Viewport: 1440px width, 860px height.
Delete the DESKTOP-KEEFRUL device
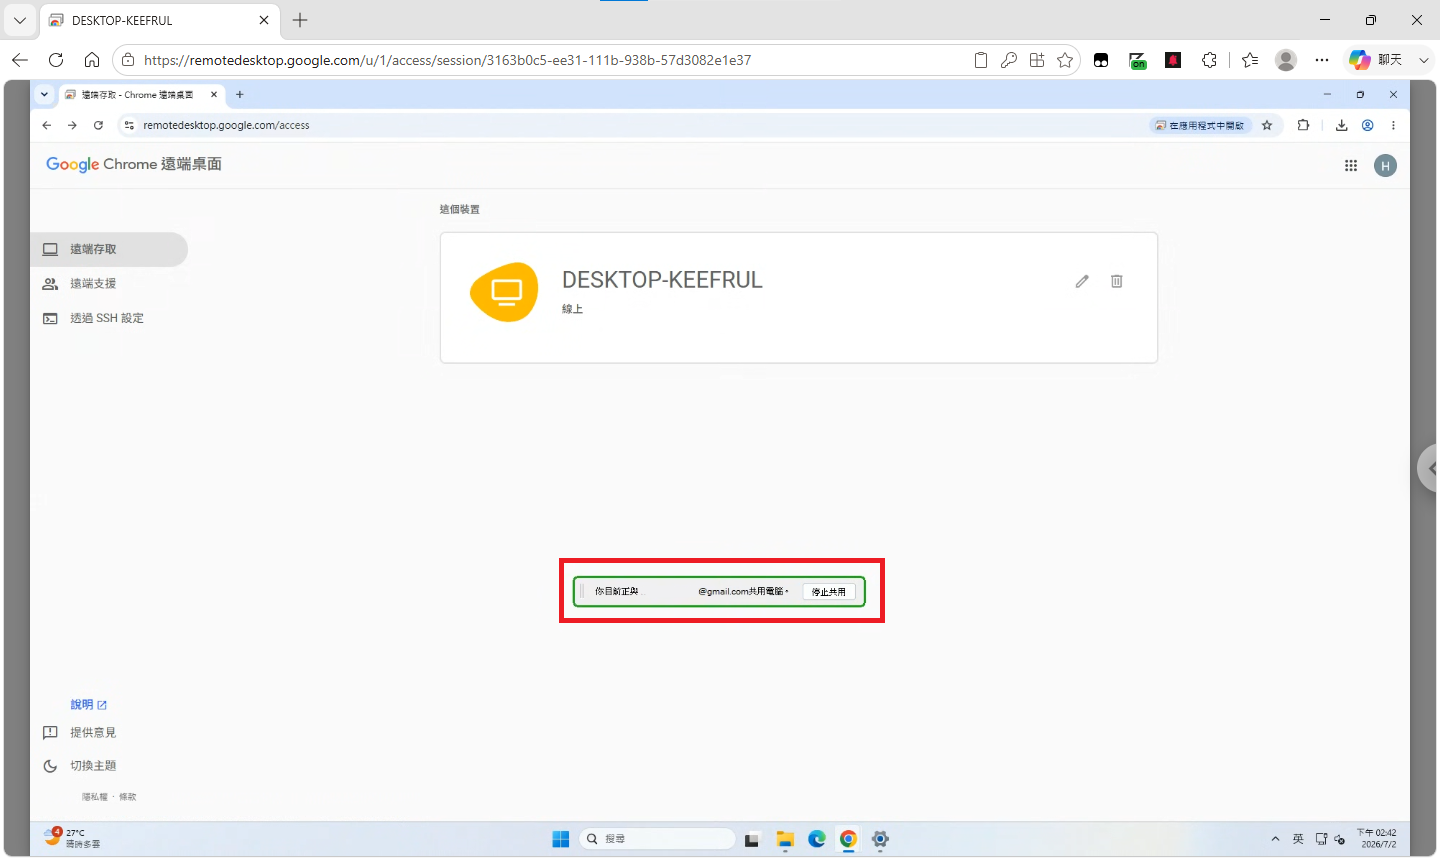pyautogui.click(x=1117, y=282)
